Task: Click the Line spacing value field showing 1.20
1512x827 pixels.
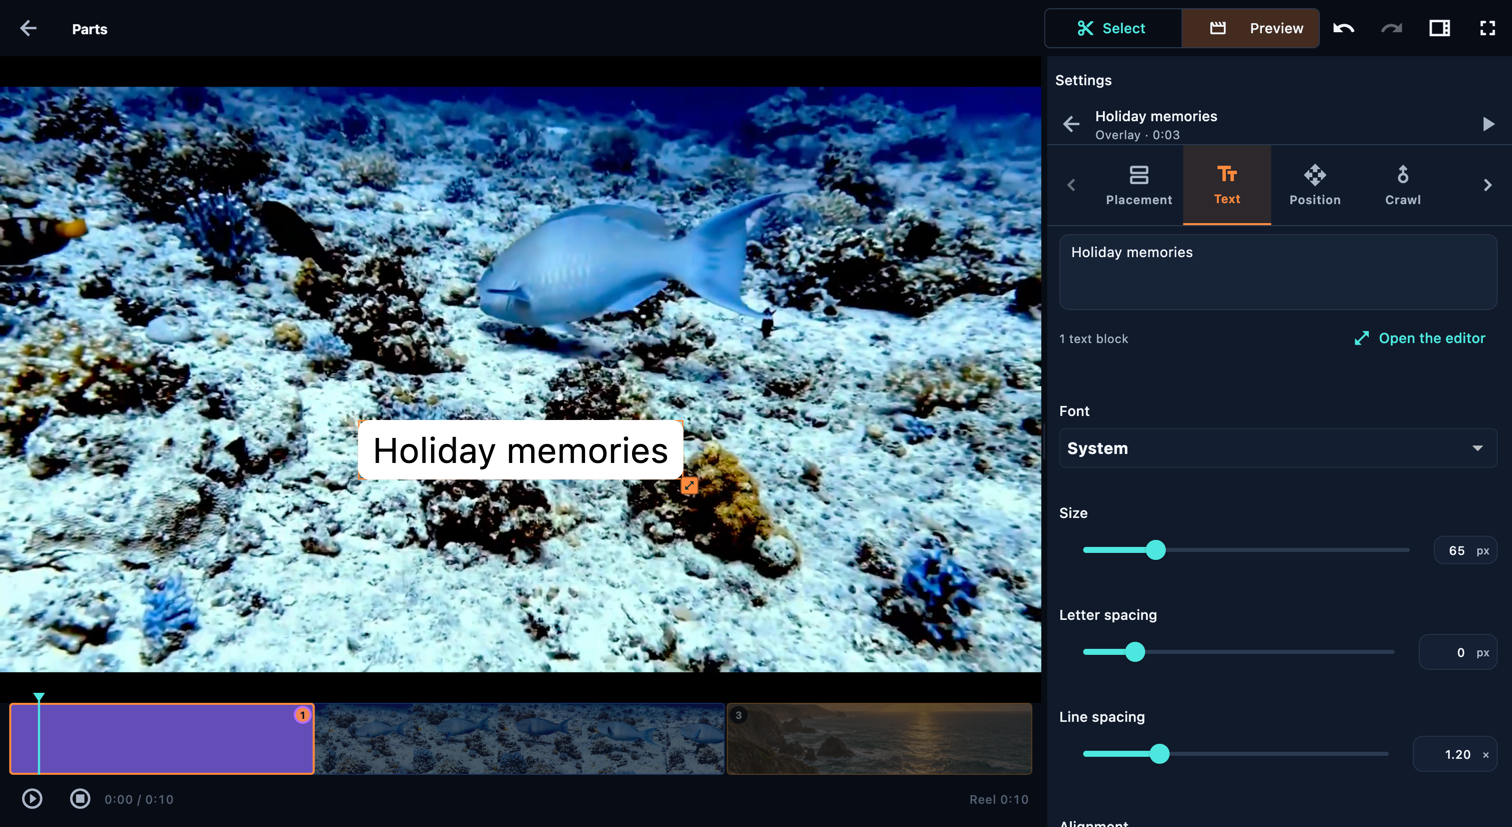Action: (x=1455, y=754)
